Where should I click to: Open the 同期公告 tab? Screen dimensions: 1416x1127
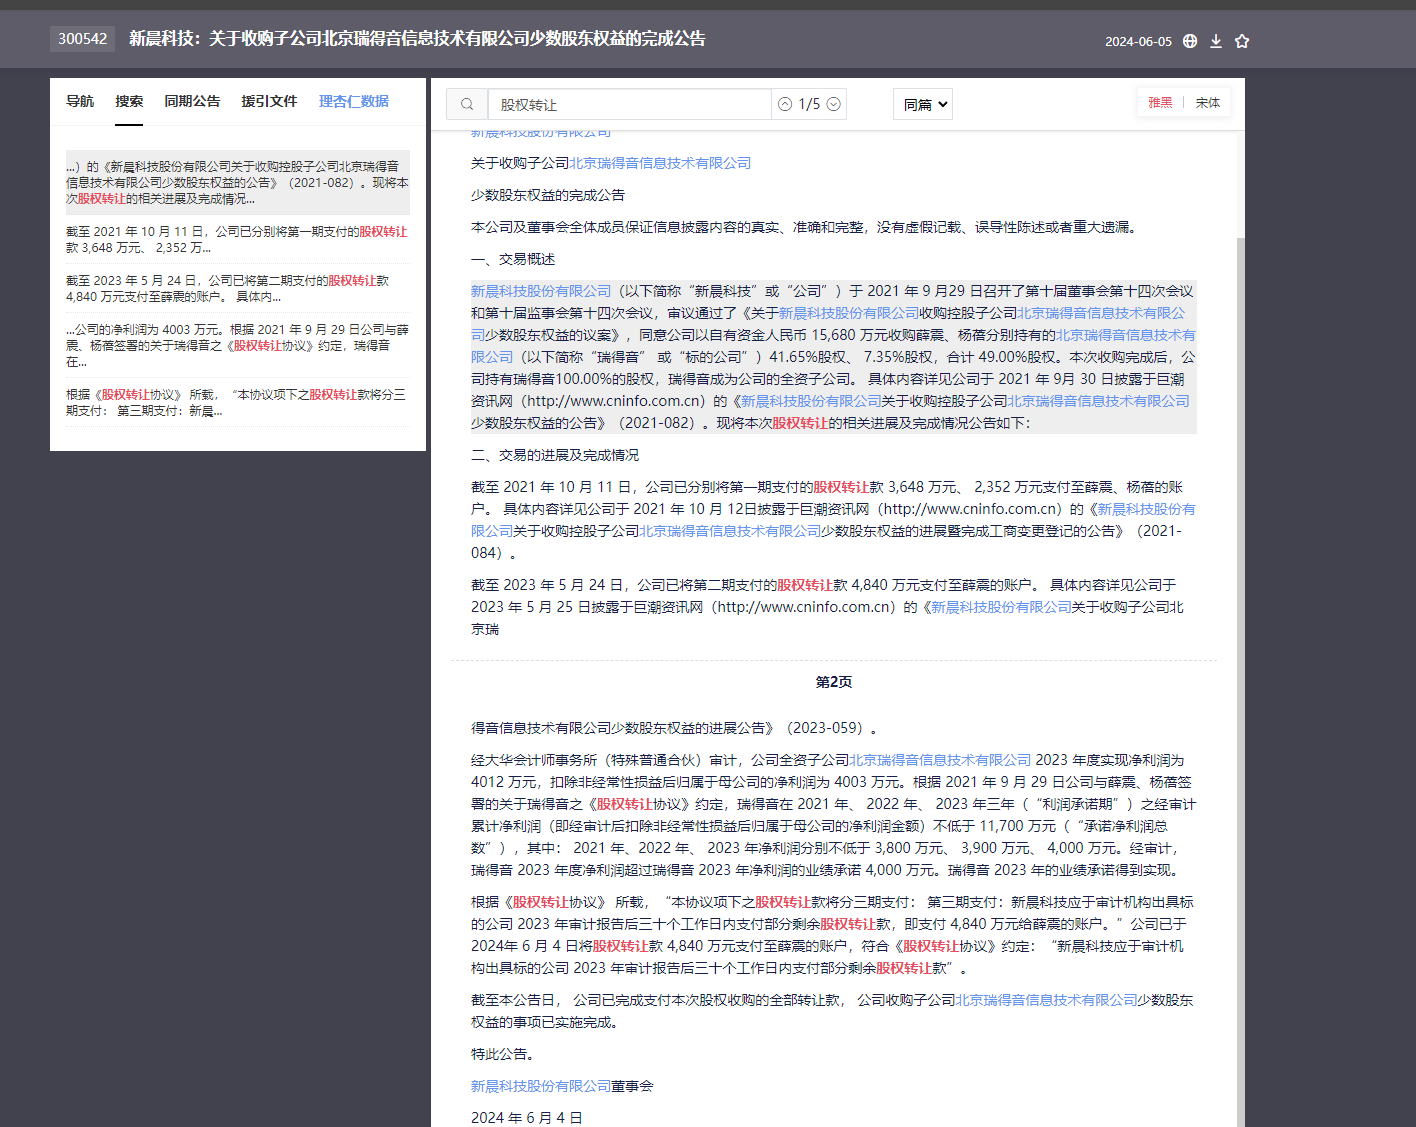click(x=192, y=101)
